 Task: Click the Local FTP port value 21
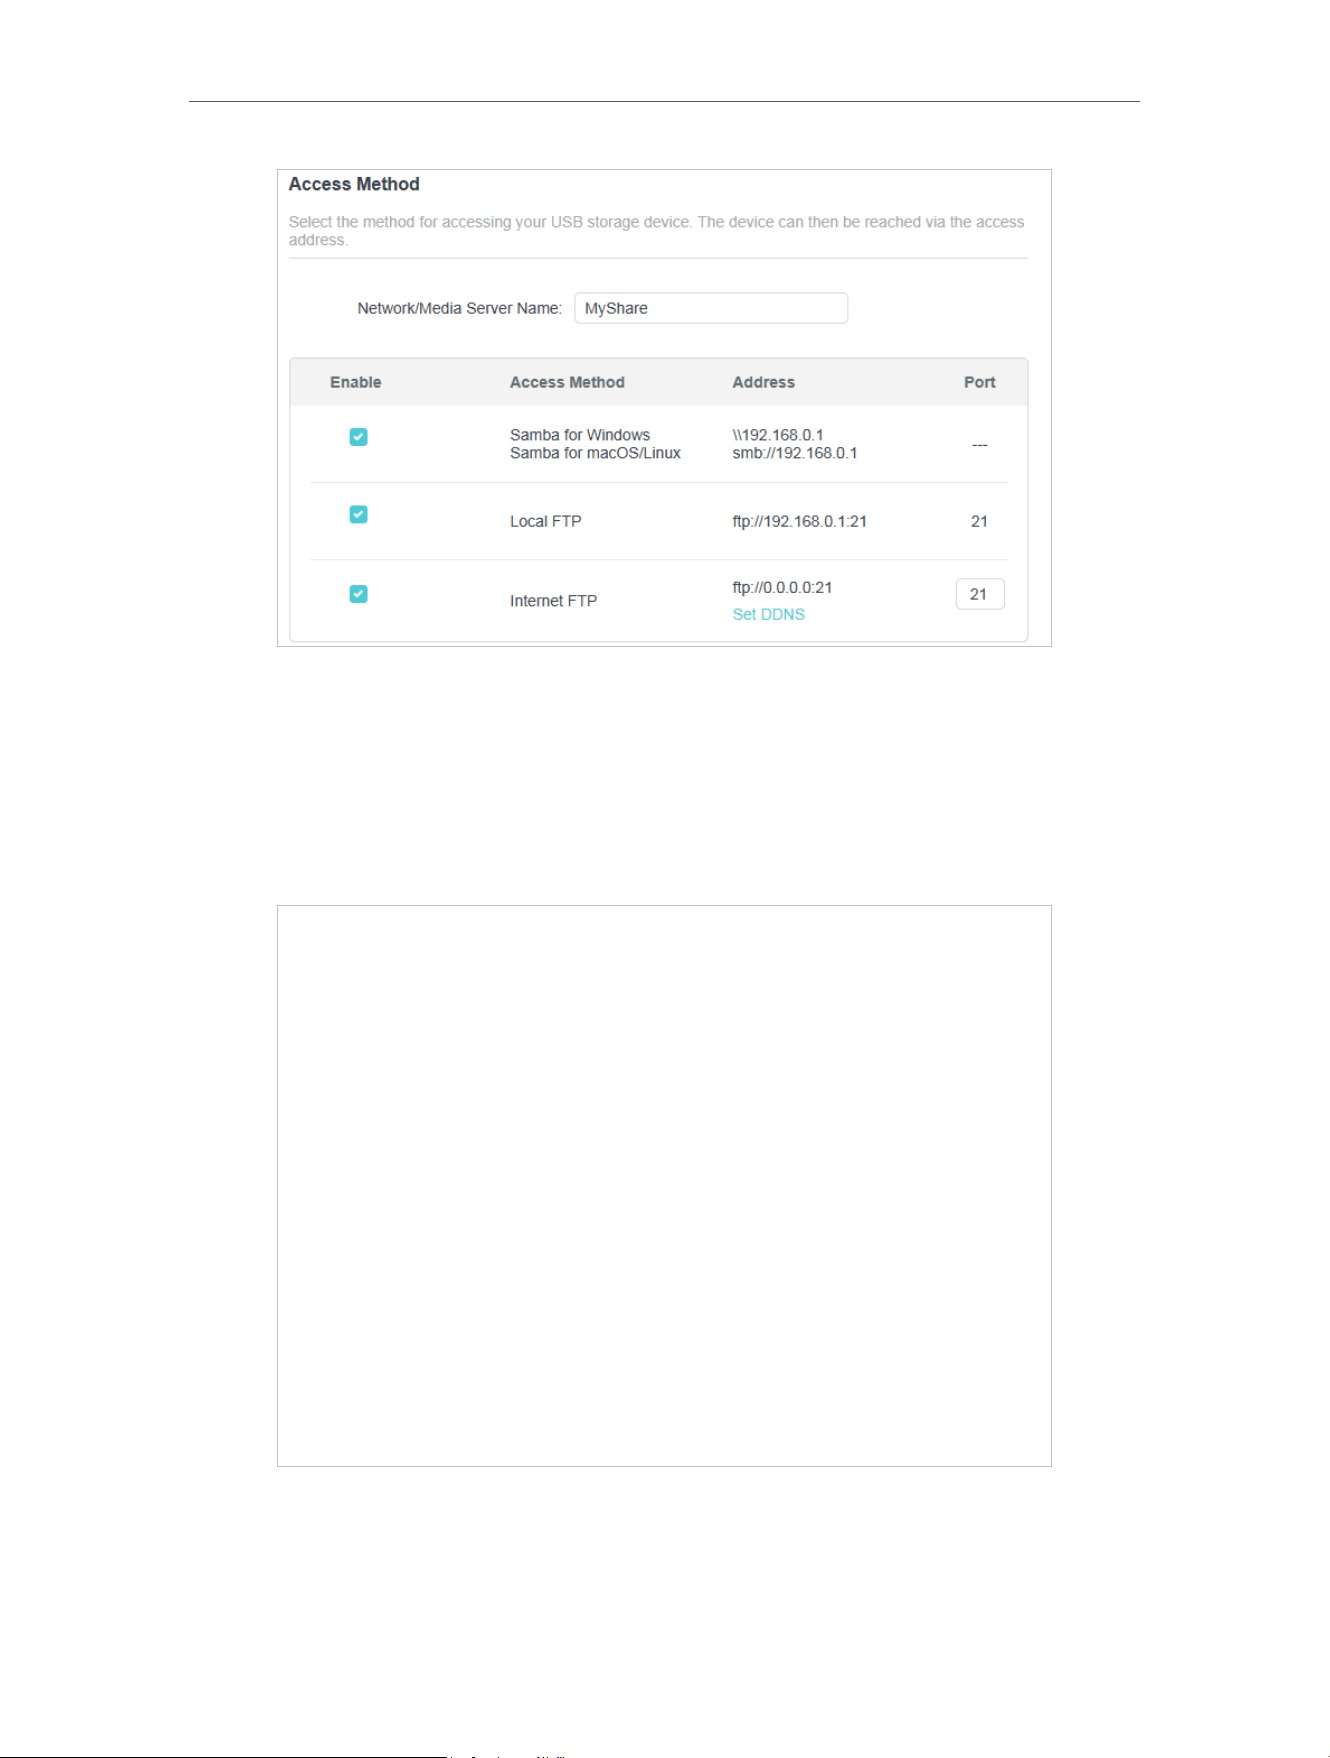[979, 521]
